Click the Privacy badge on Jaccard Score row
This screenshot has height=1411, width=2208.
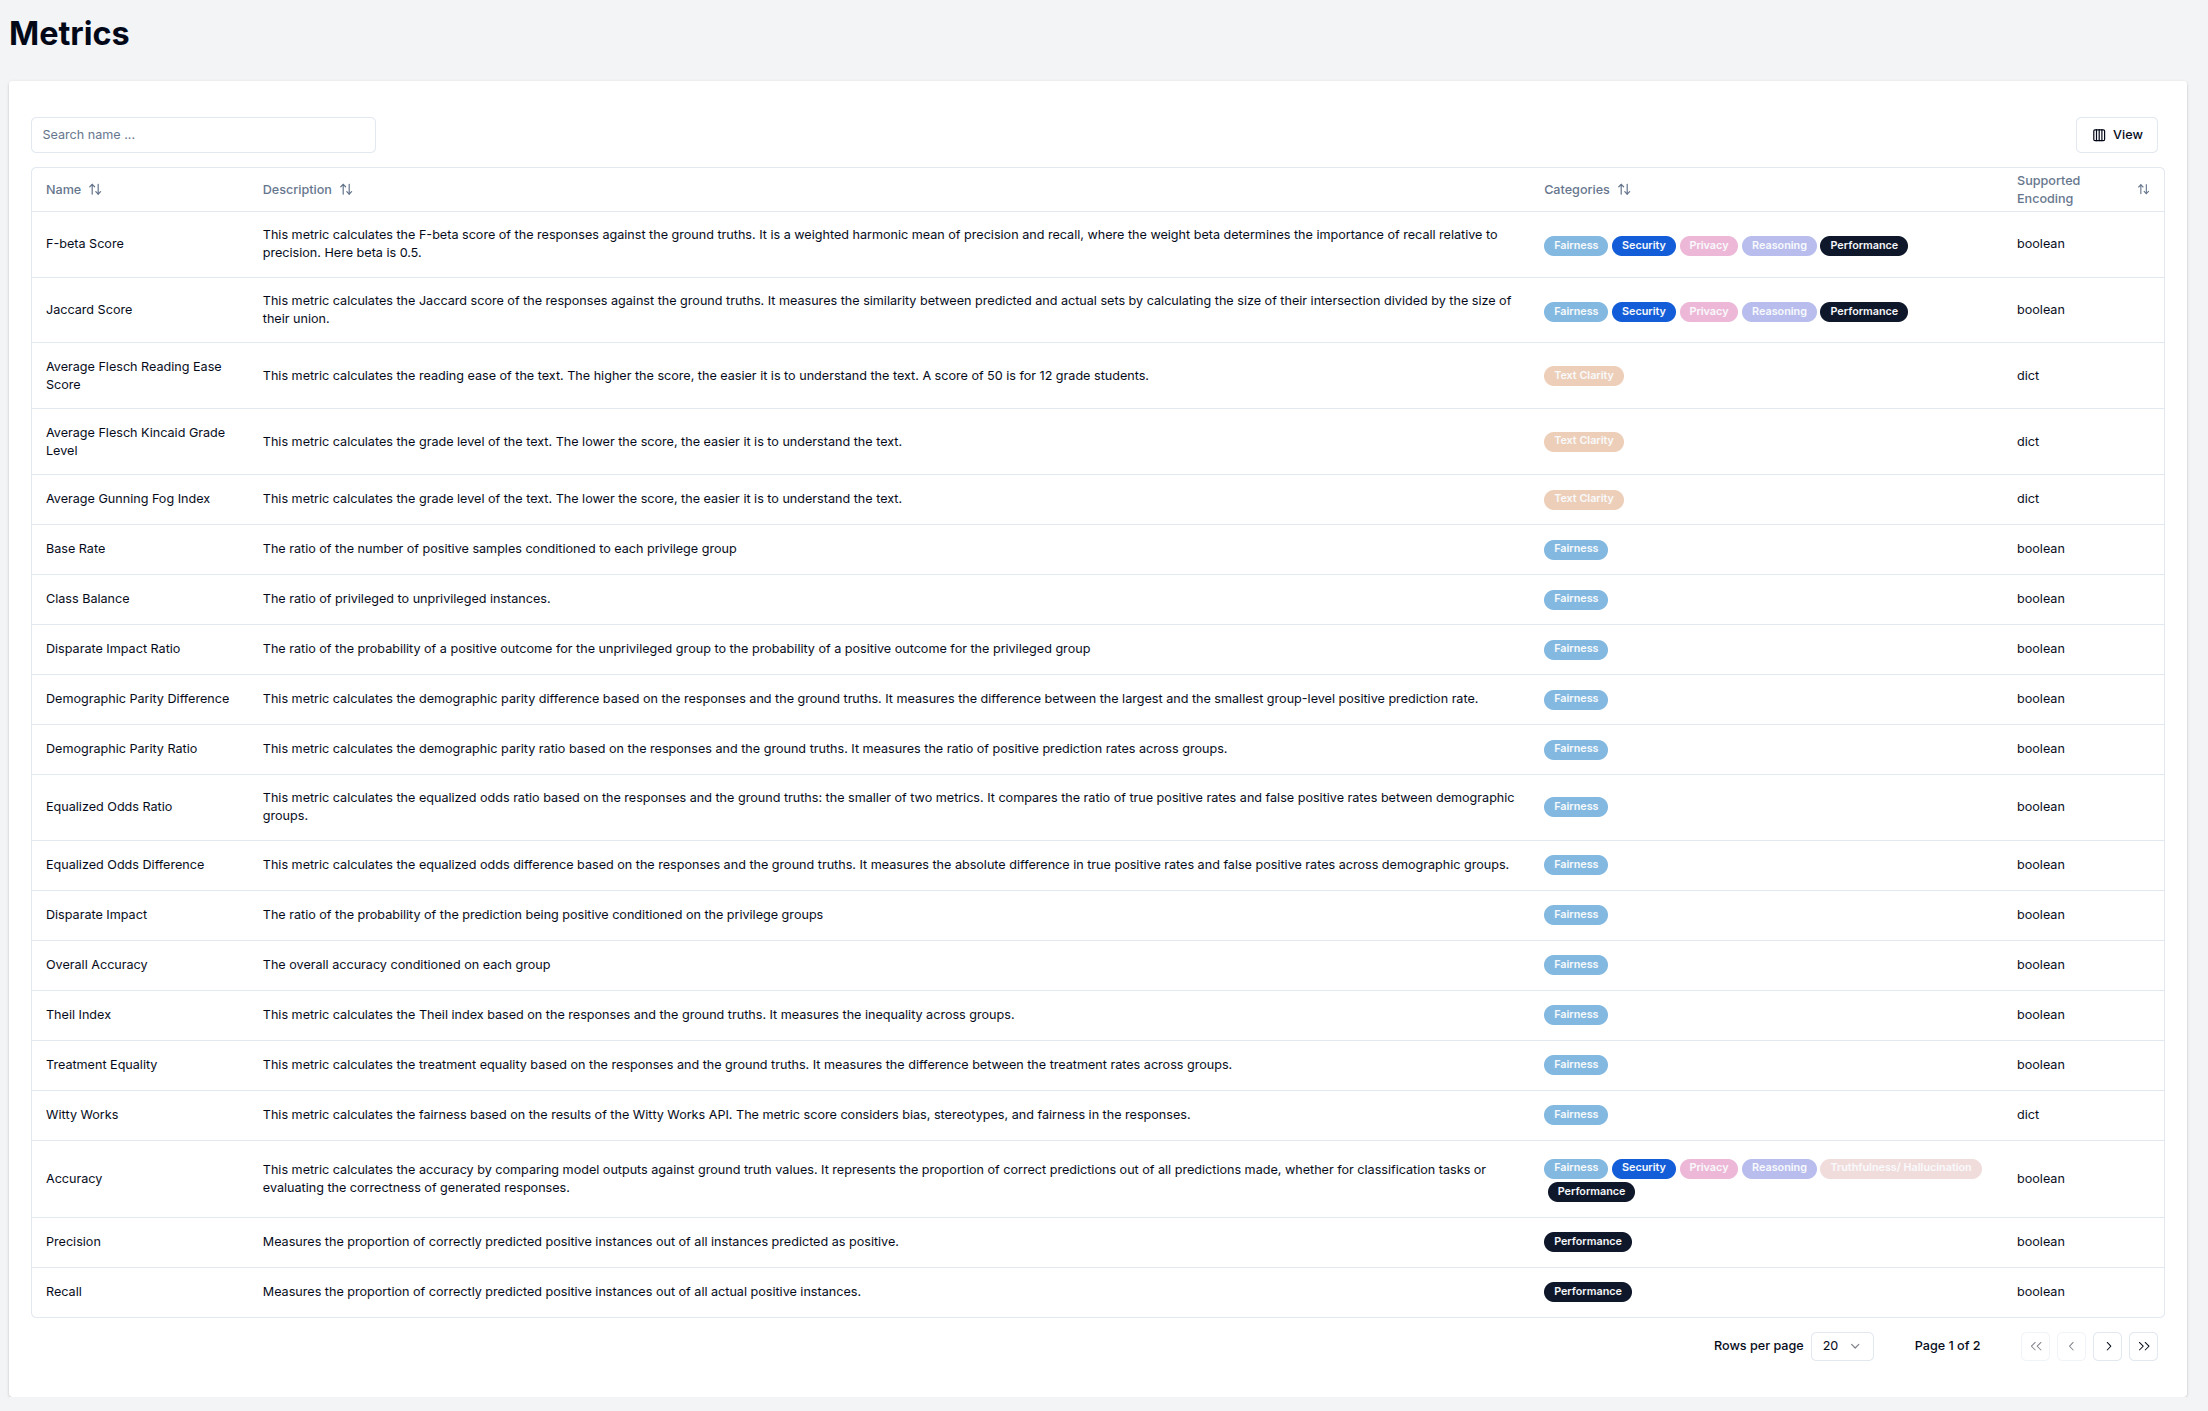[x=1708, y=311]
